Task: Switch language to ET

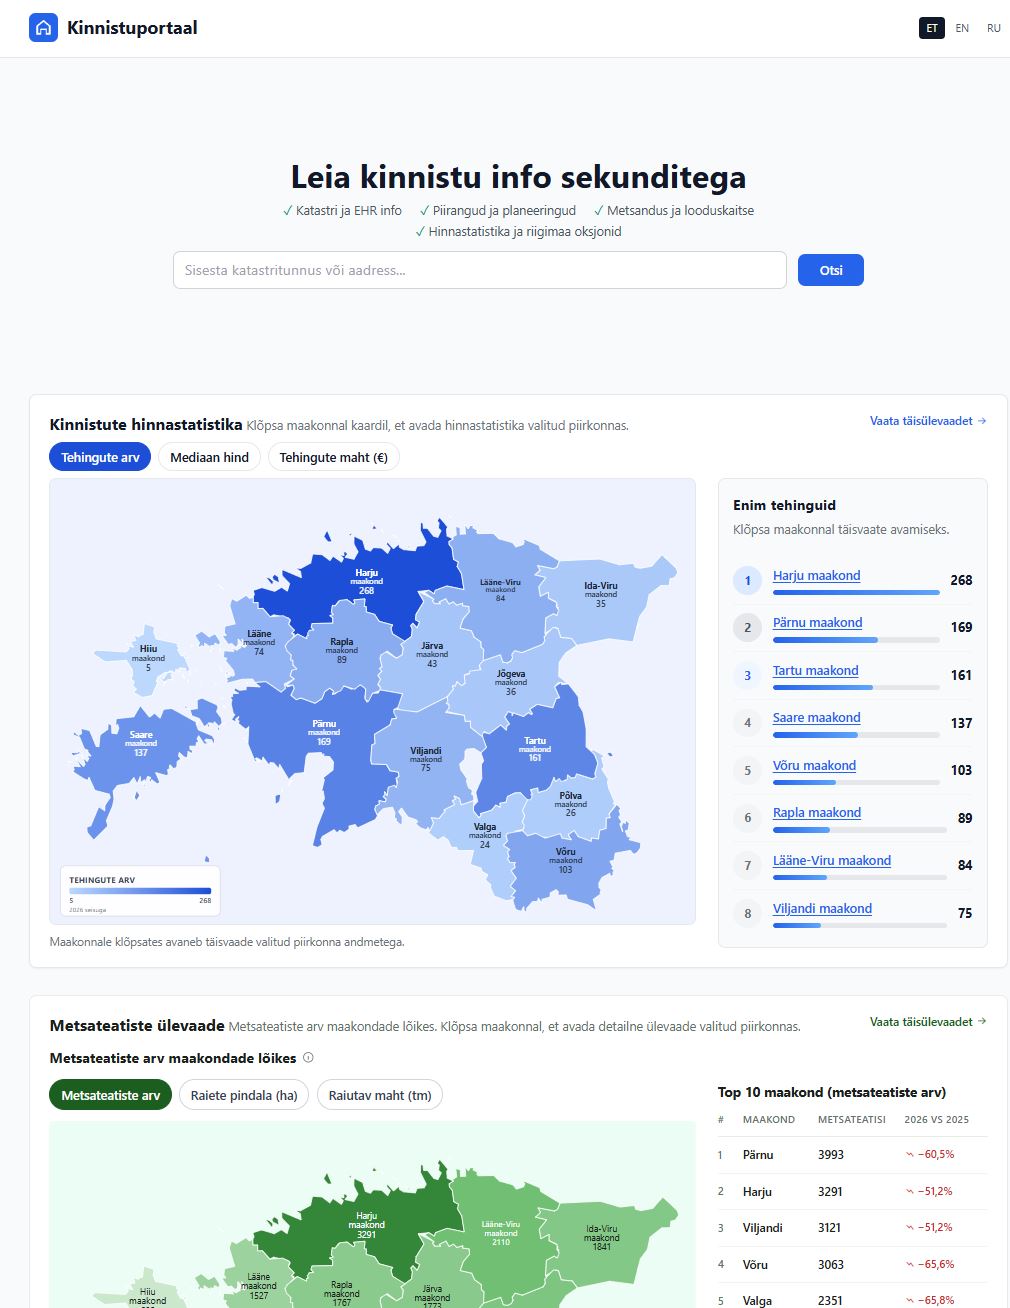Action: coord(932,28)
